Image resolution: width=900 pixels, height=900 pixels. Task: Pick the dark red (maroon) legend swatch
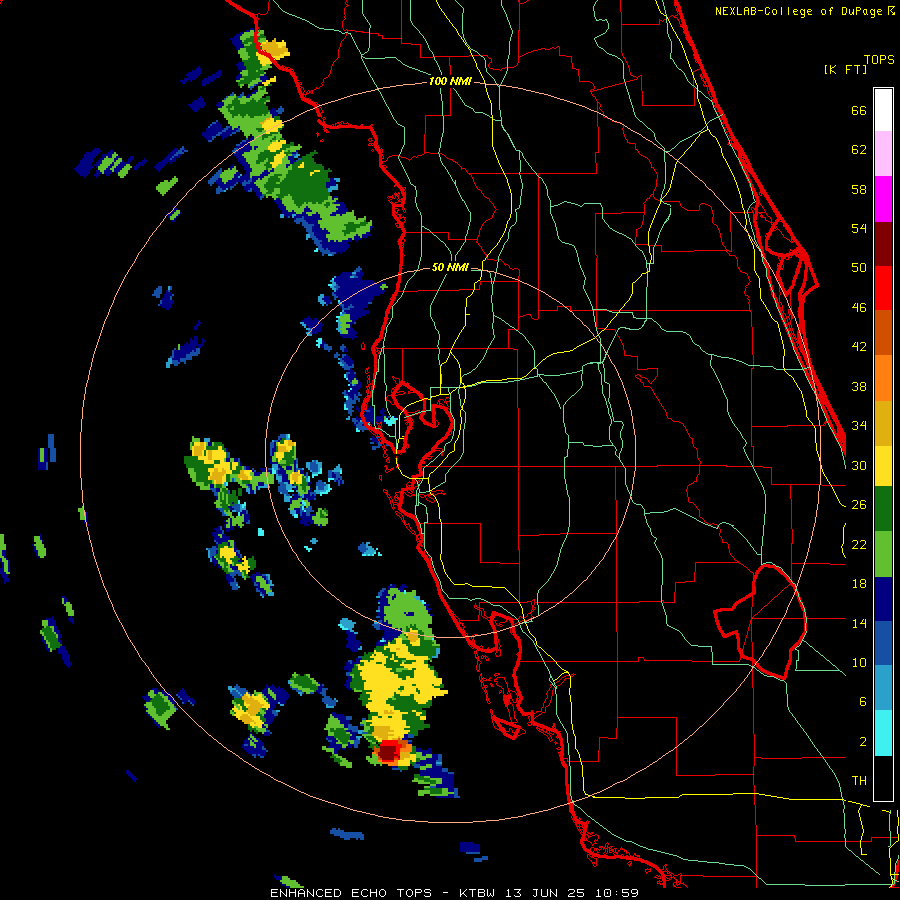click(x=883, y=244)
